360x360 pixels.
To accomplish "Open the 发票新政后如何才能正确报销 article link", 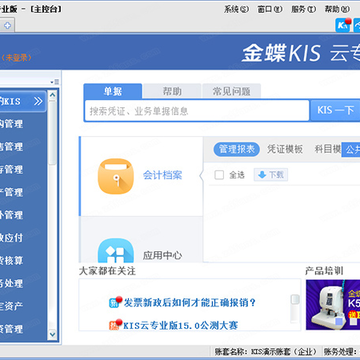I will point(190,303).
